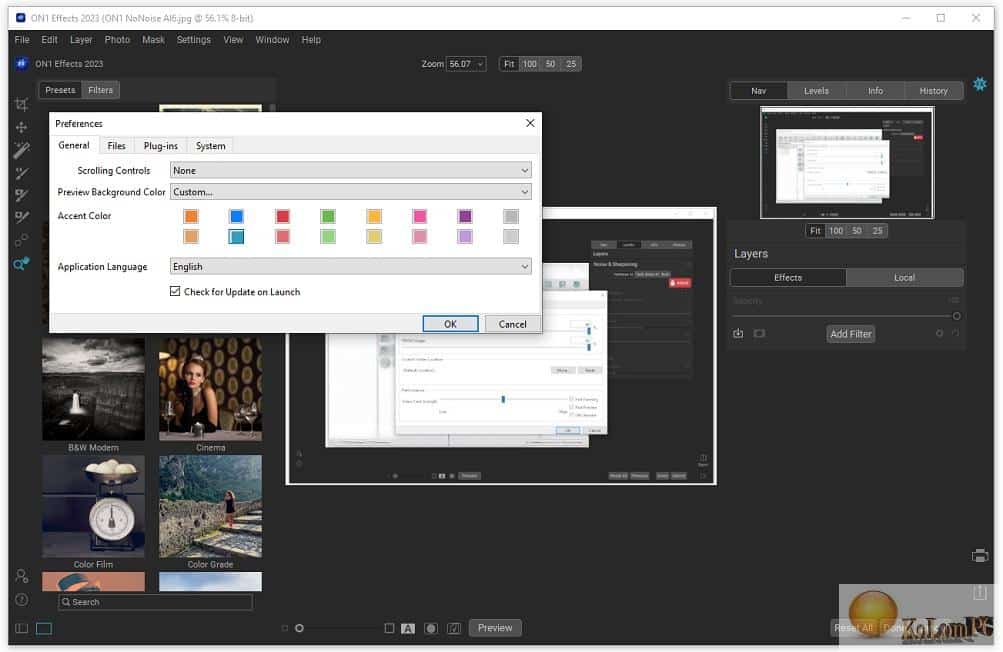Click the Fit zoom button in top toolbar
1003x652 pixels.
click(509, 64)
